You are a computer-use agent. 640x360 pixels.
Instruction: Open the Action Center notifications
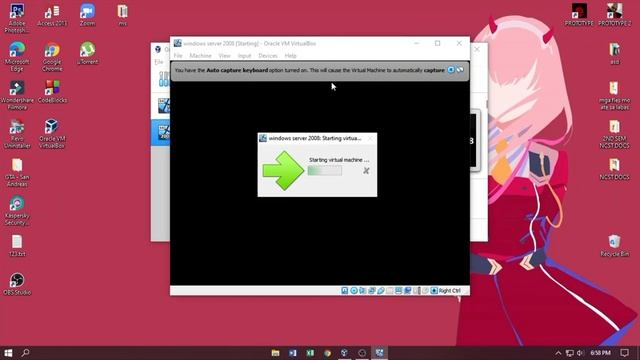pos(624,353)
